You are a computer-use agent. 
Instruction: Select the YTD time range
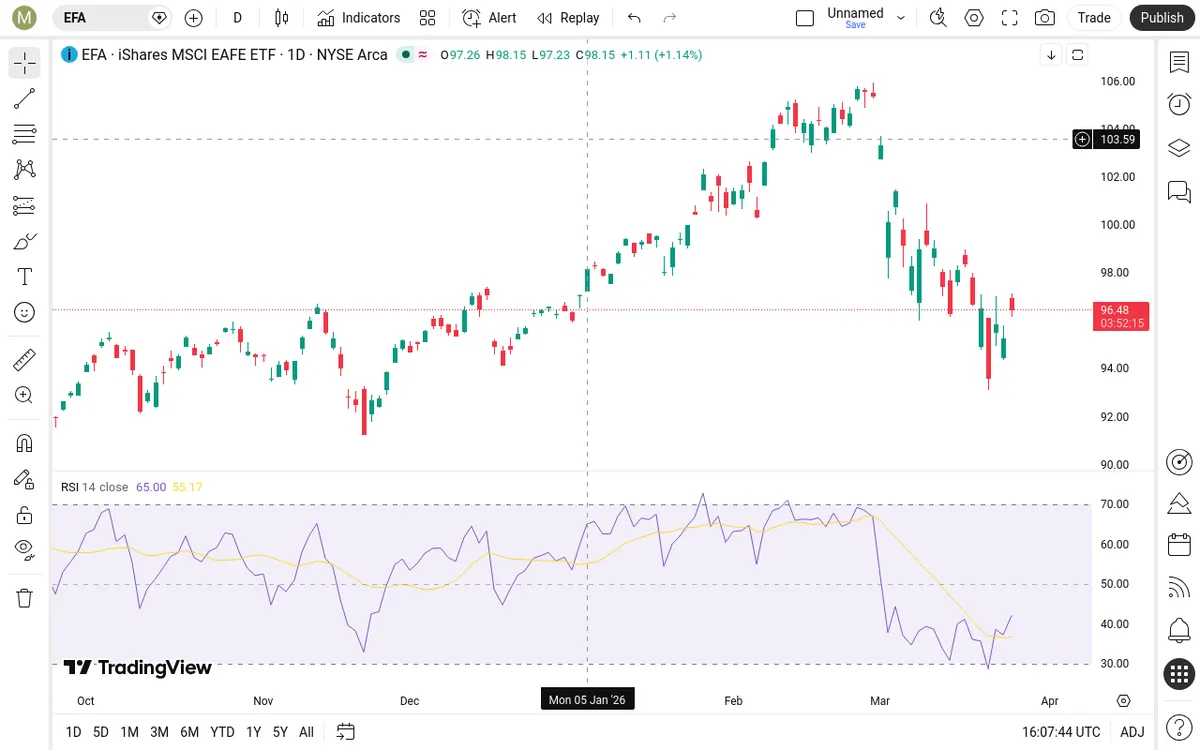point(222,732)
